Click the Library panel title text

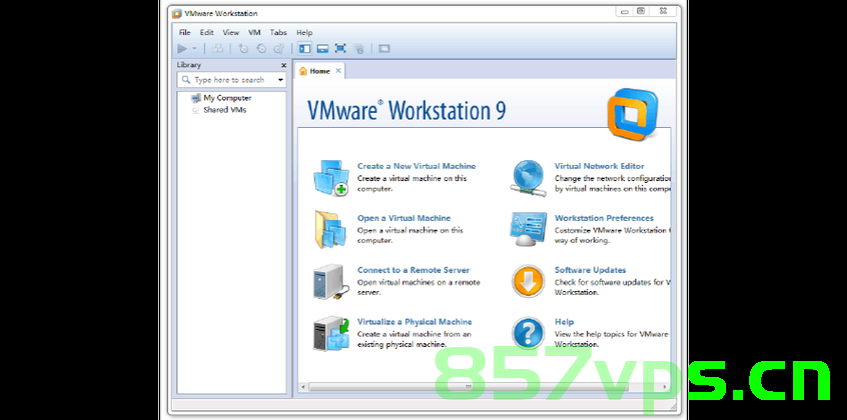189,65
